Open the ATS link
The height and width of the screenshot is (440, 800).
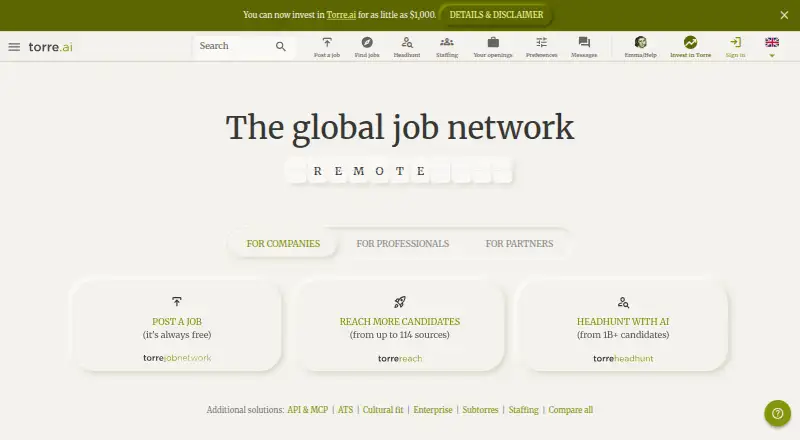tap(345, 410)
